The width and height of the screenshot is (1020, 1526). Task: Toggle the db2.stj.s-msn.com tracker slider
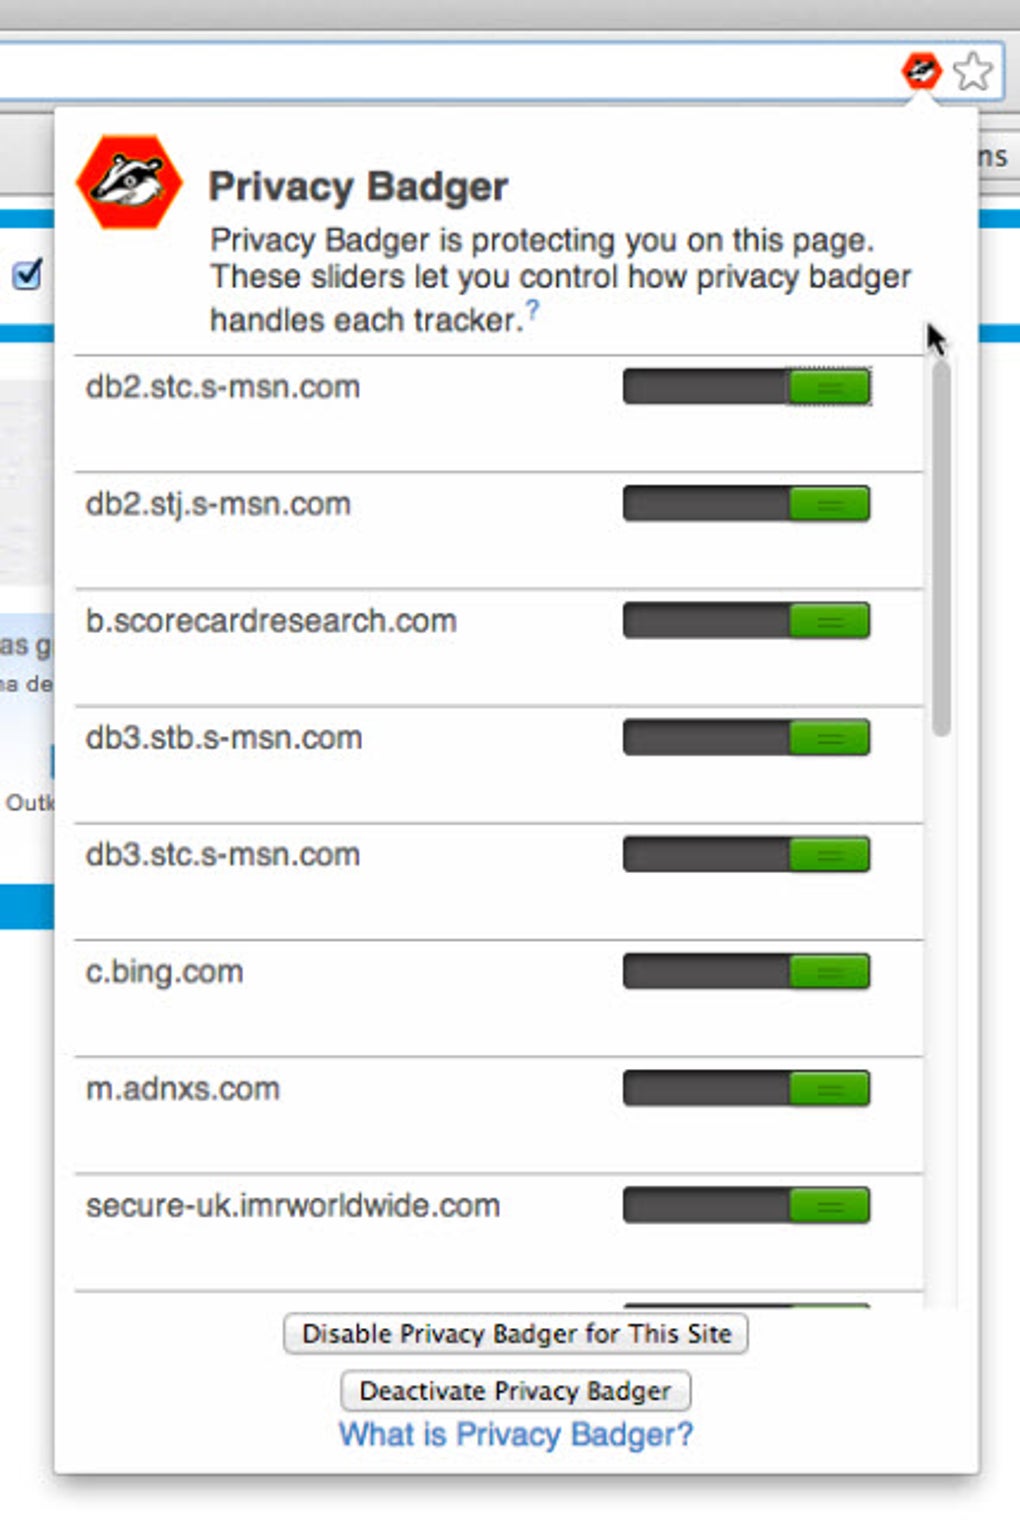(x=829, y=504)
